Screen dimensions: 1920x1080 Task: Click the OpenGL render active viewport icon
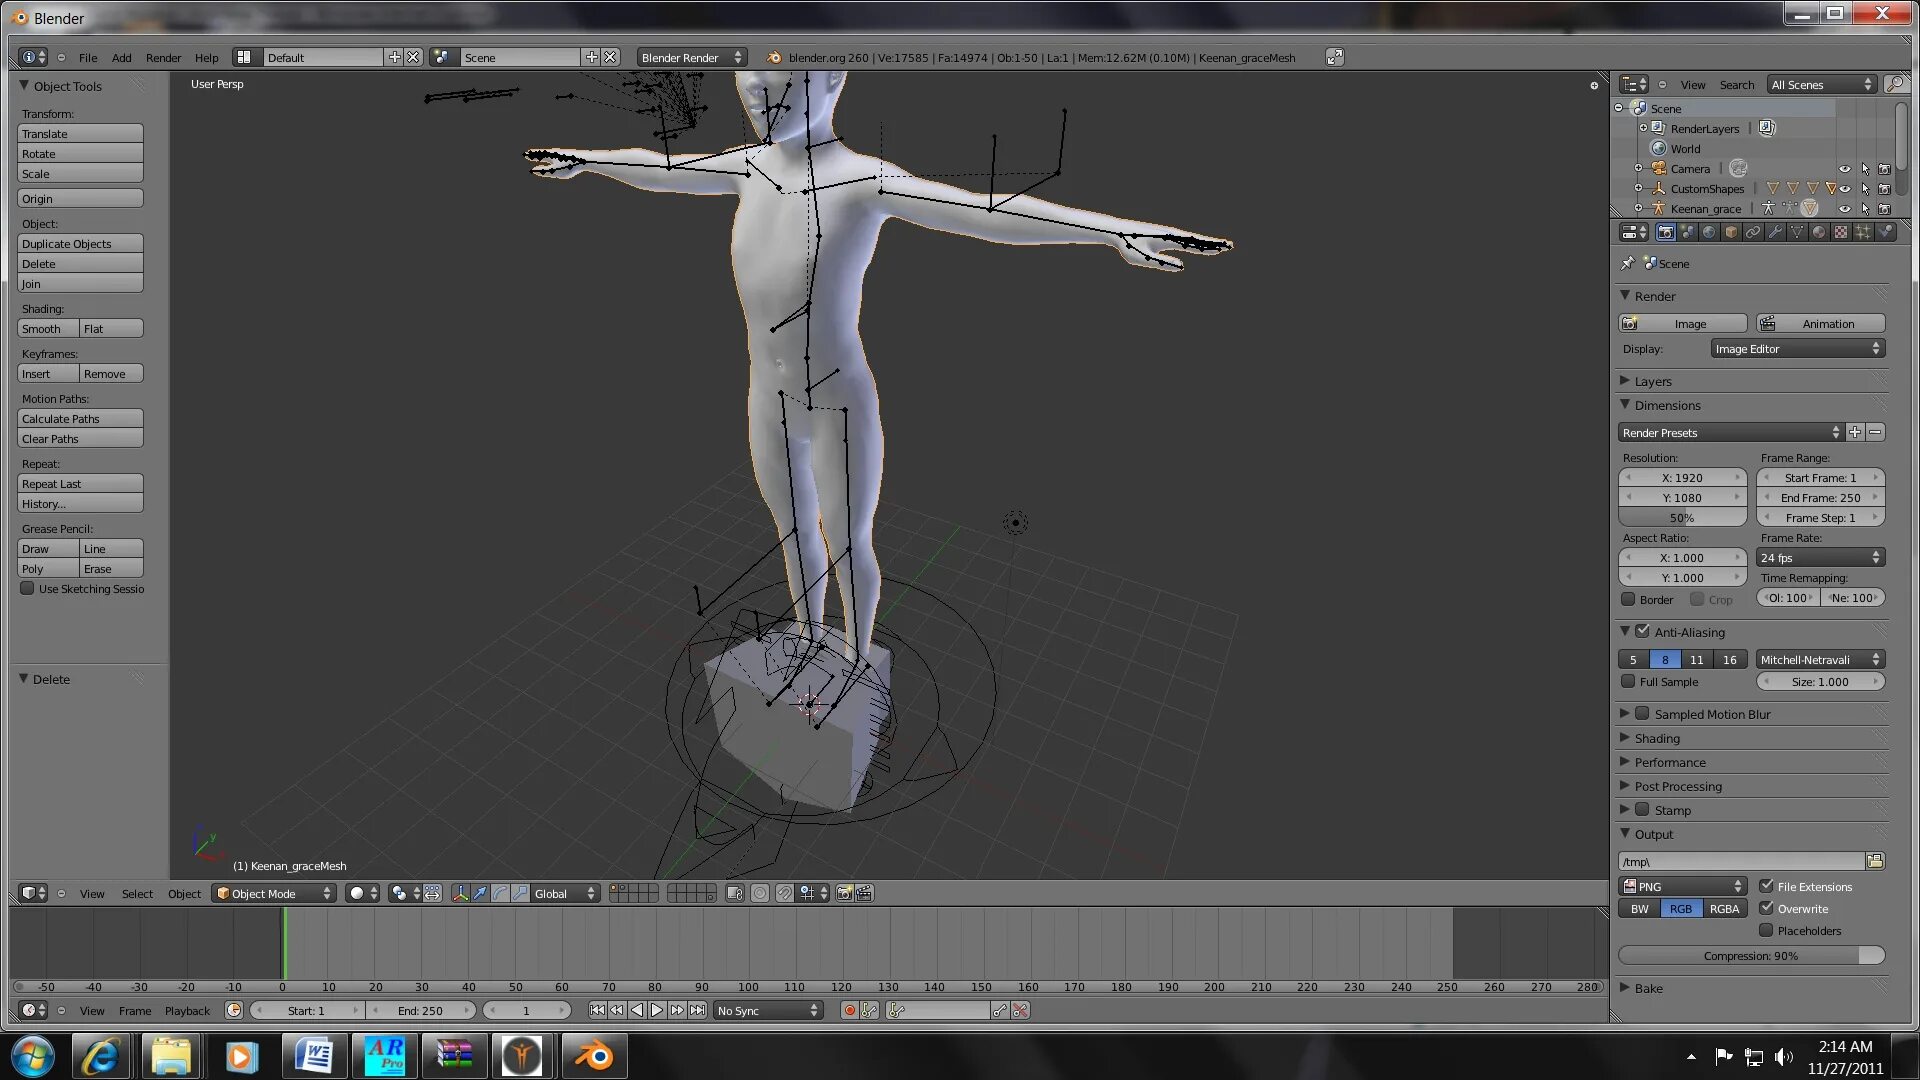coord(844,893)
